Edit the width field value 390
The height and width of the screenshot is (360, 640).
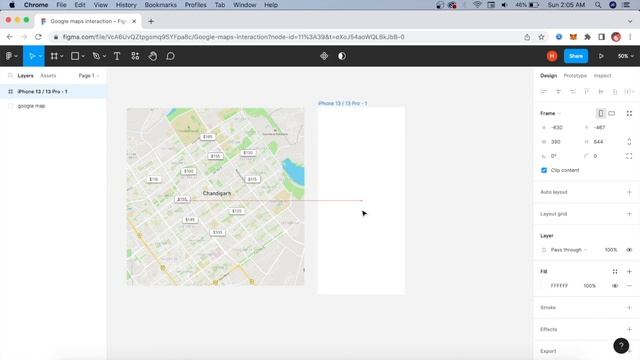click(x=559, y=142)
